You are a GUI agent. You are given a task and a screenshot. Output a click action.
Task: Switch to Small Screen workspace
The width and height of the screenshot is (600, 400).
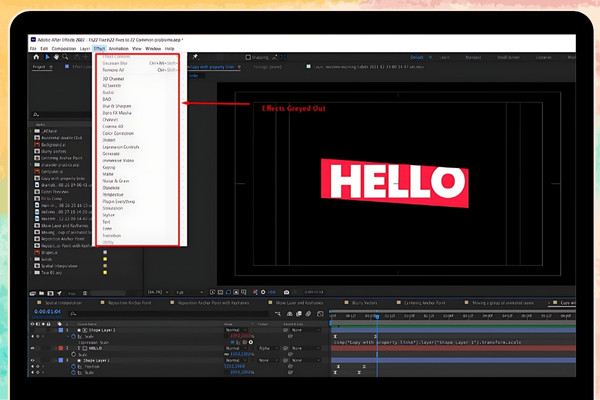click(508, 57)
